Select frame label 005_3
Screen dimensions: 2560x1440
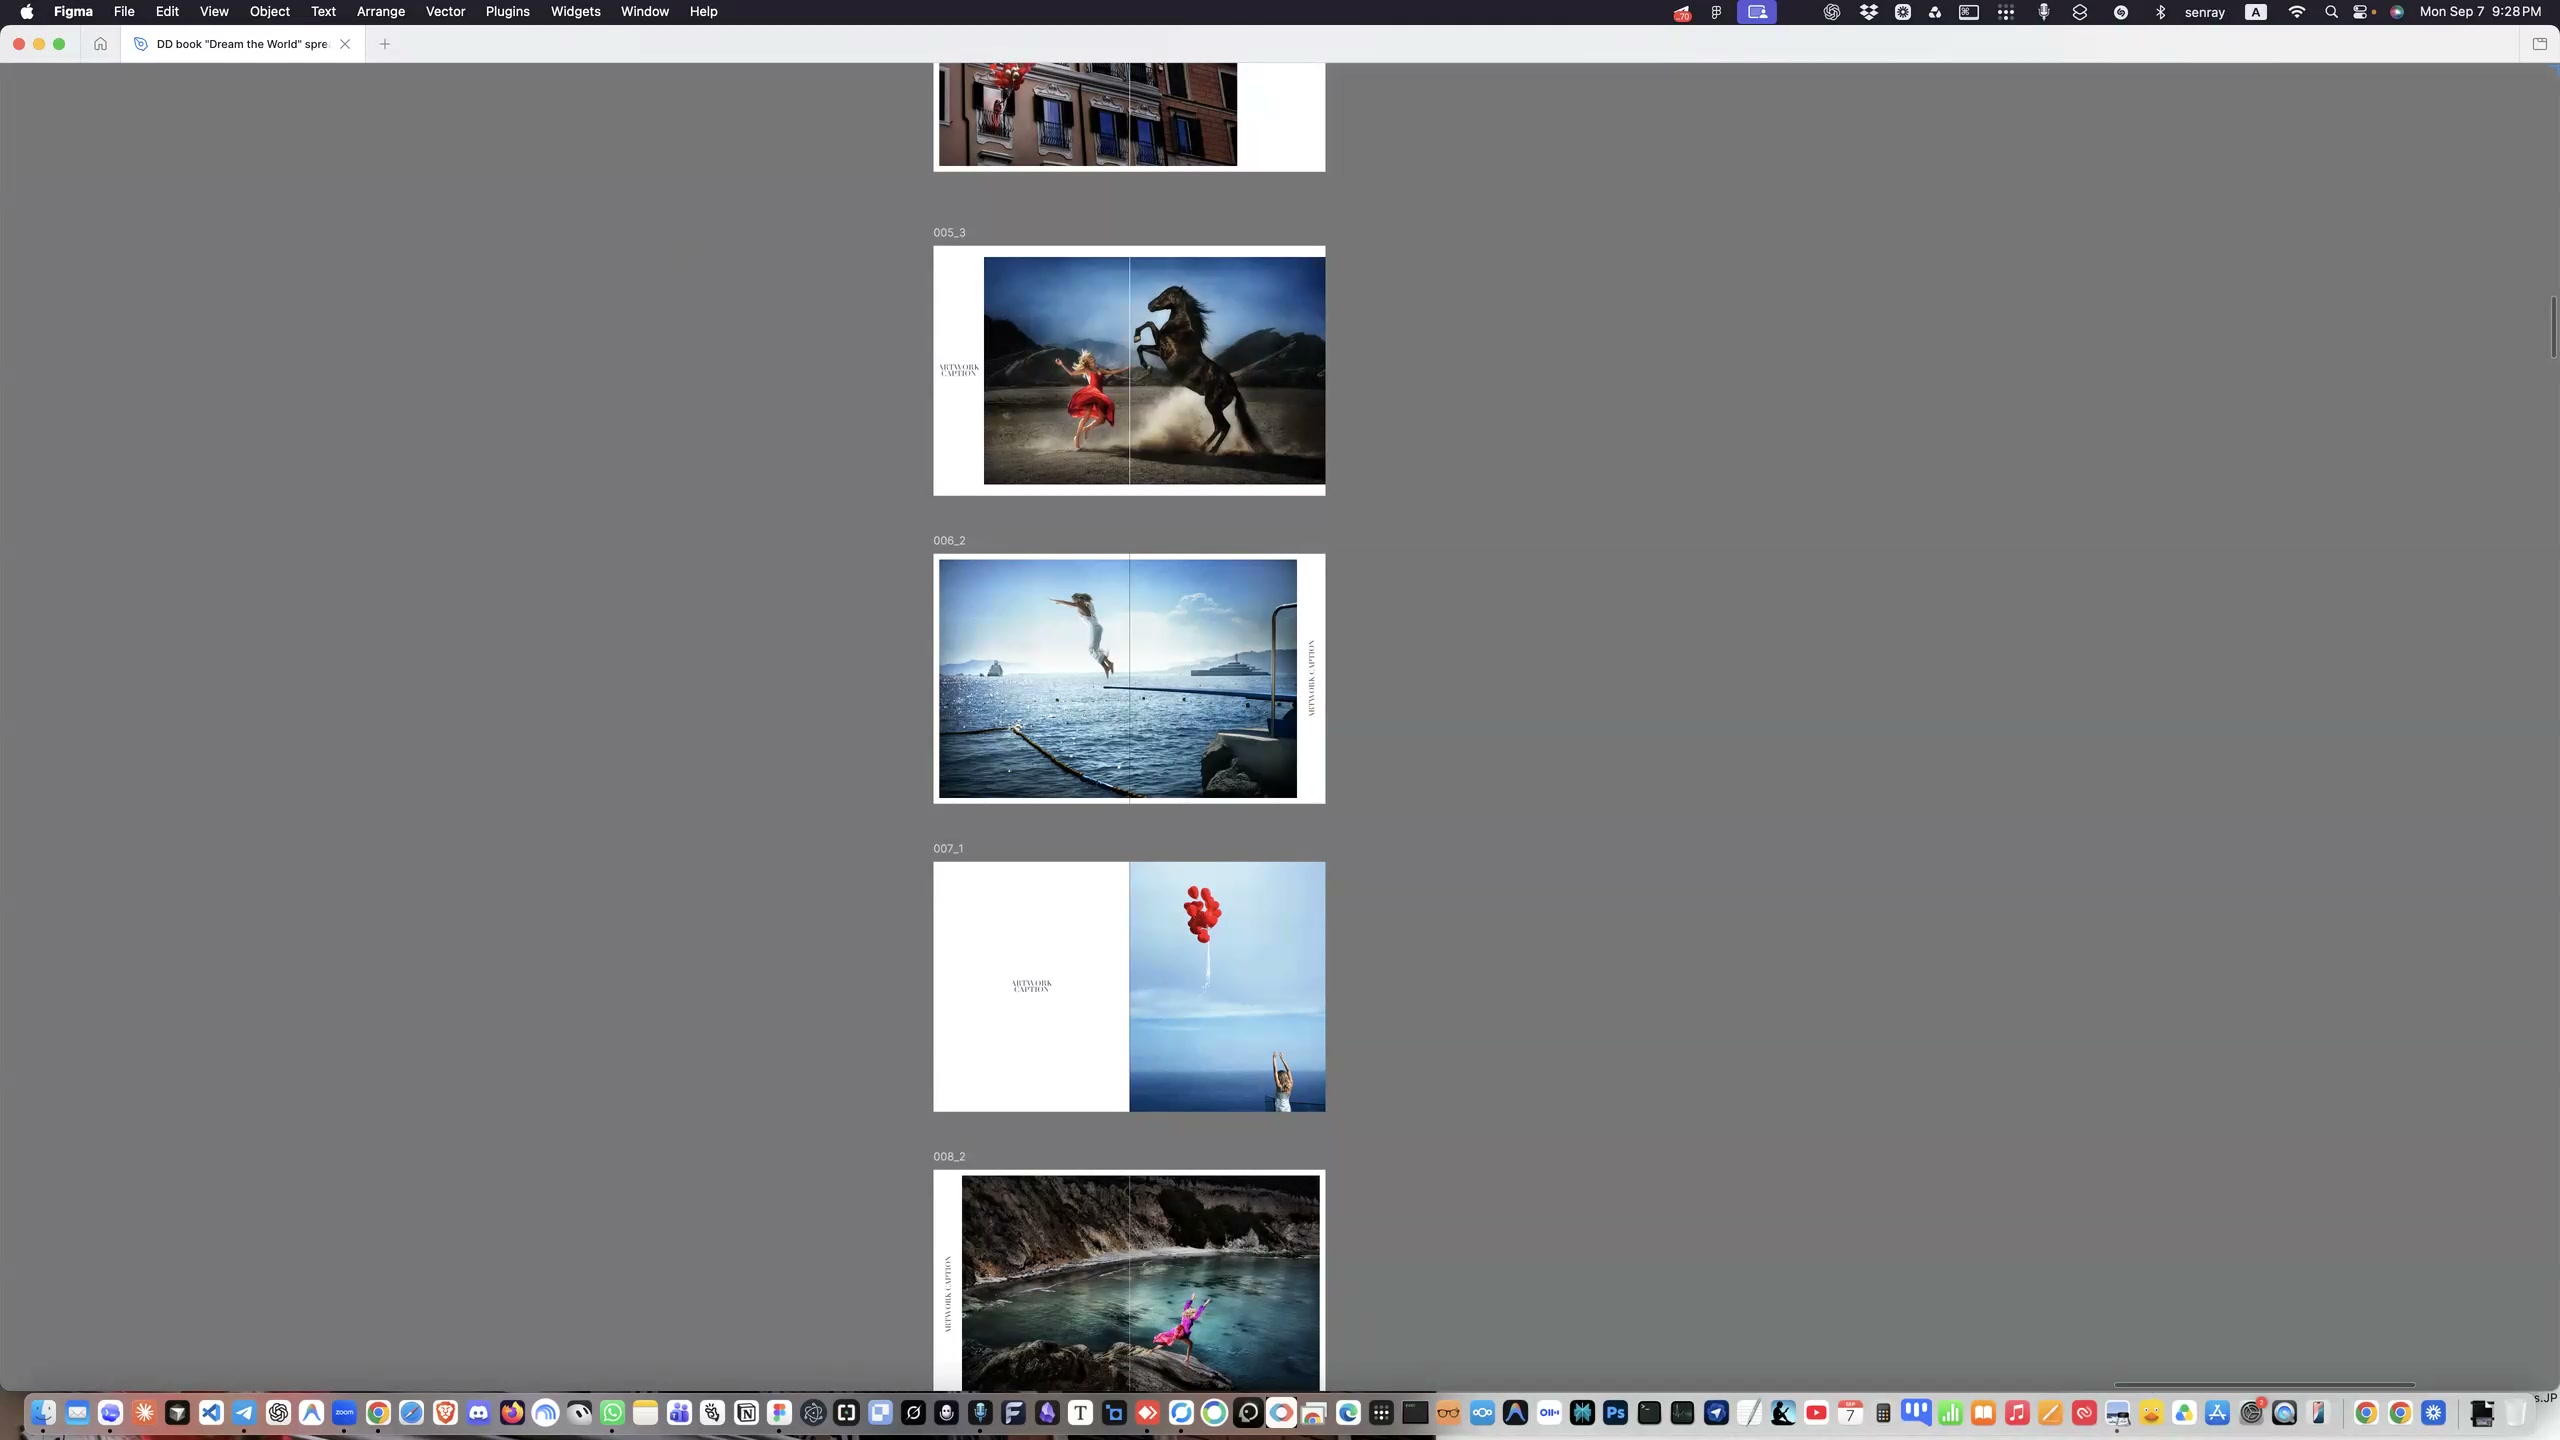(x=949, y=233)
